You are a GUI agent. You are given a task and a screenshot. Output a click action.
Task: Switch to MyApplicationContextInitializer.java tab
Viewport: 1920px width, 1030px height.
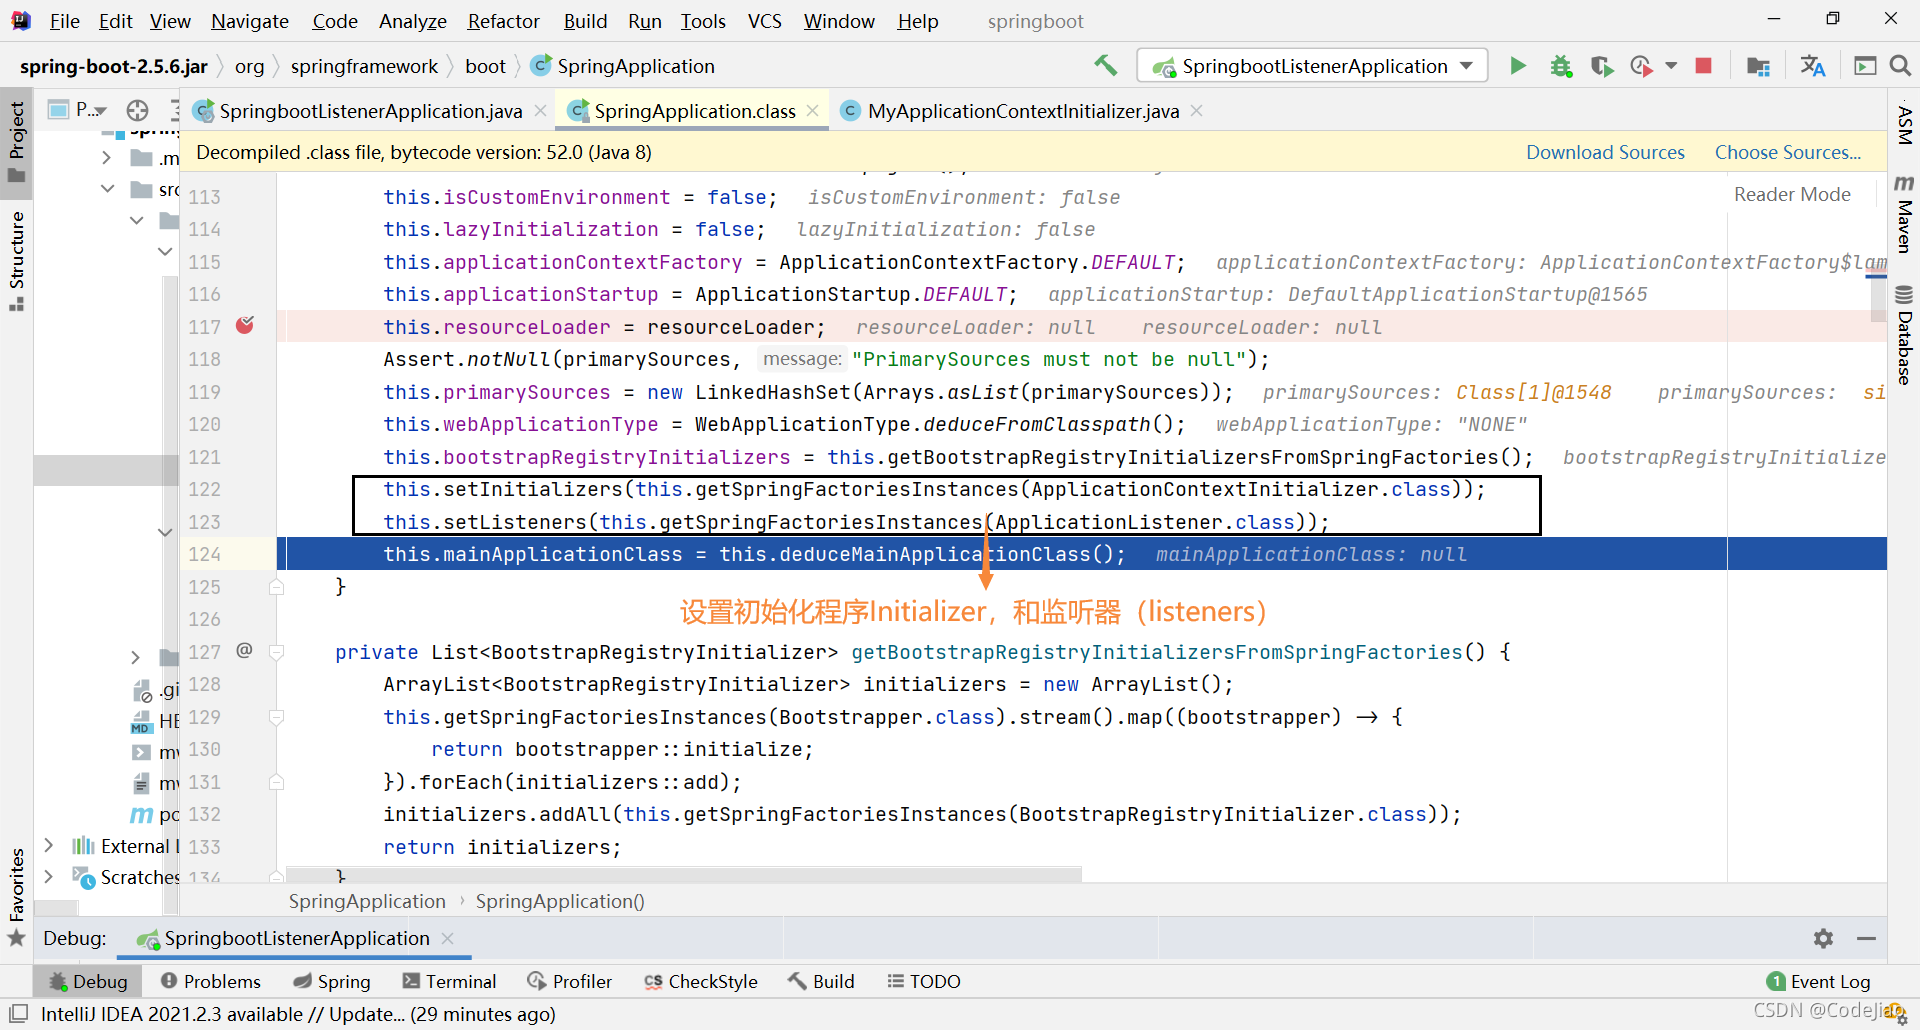coord(1023,111)
